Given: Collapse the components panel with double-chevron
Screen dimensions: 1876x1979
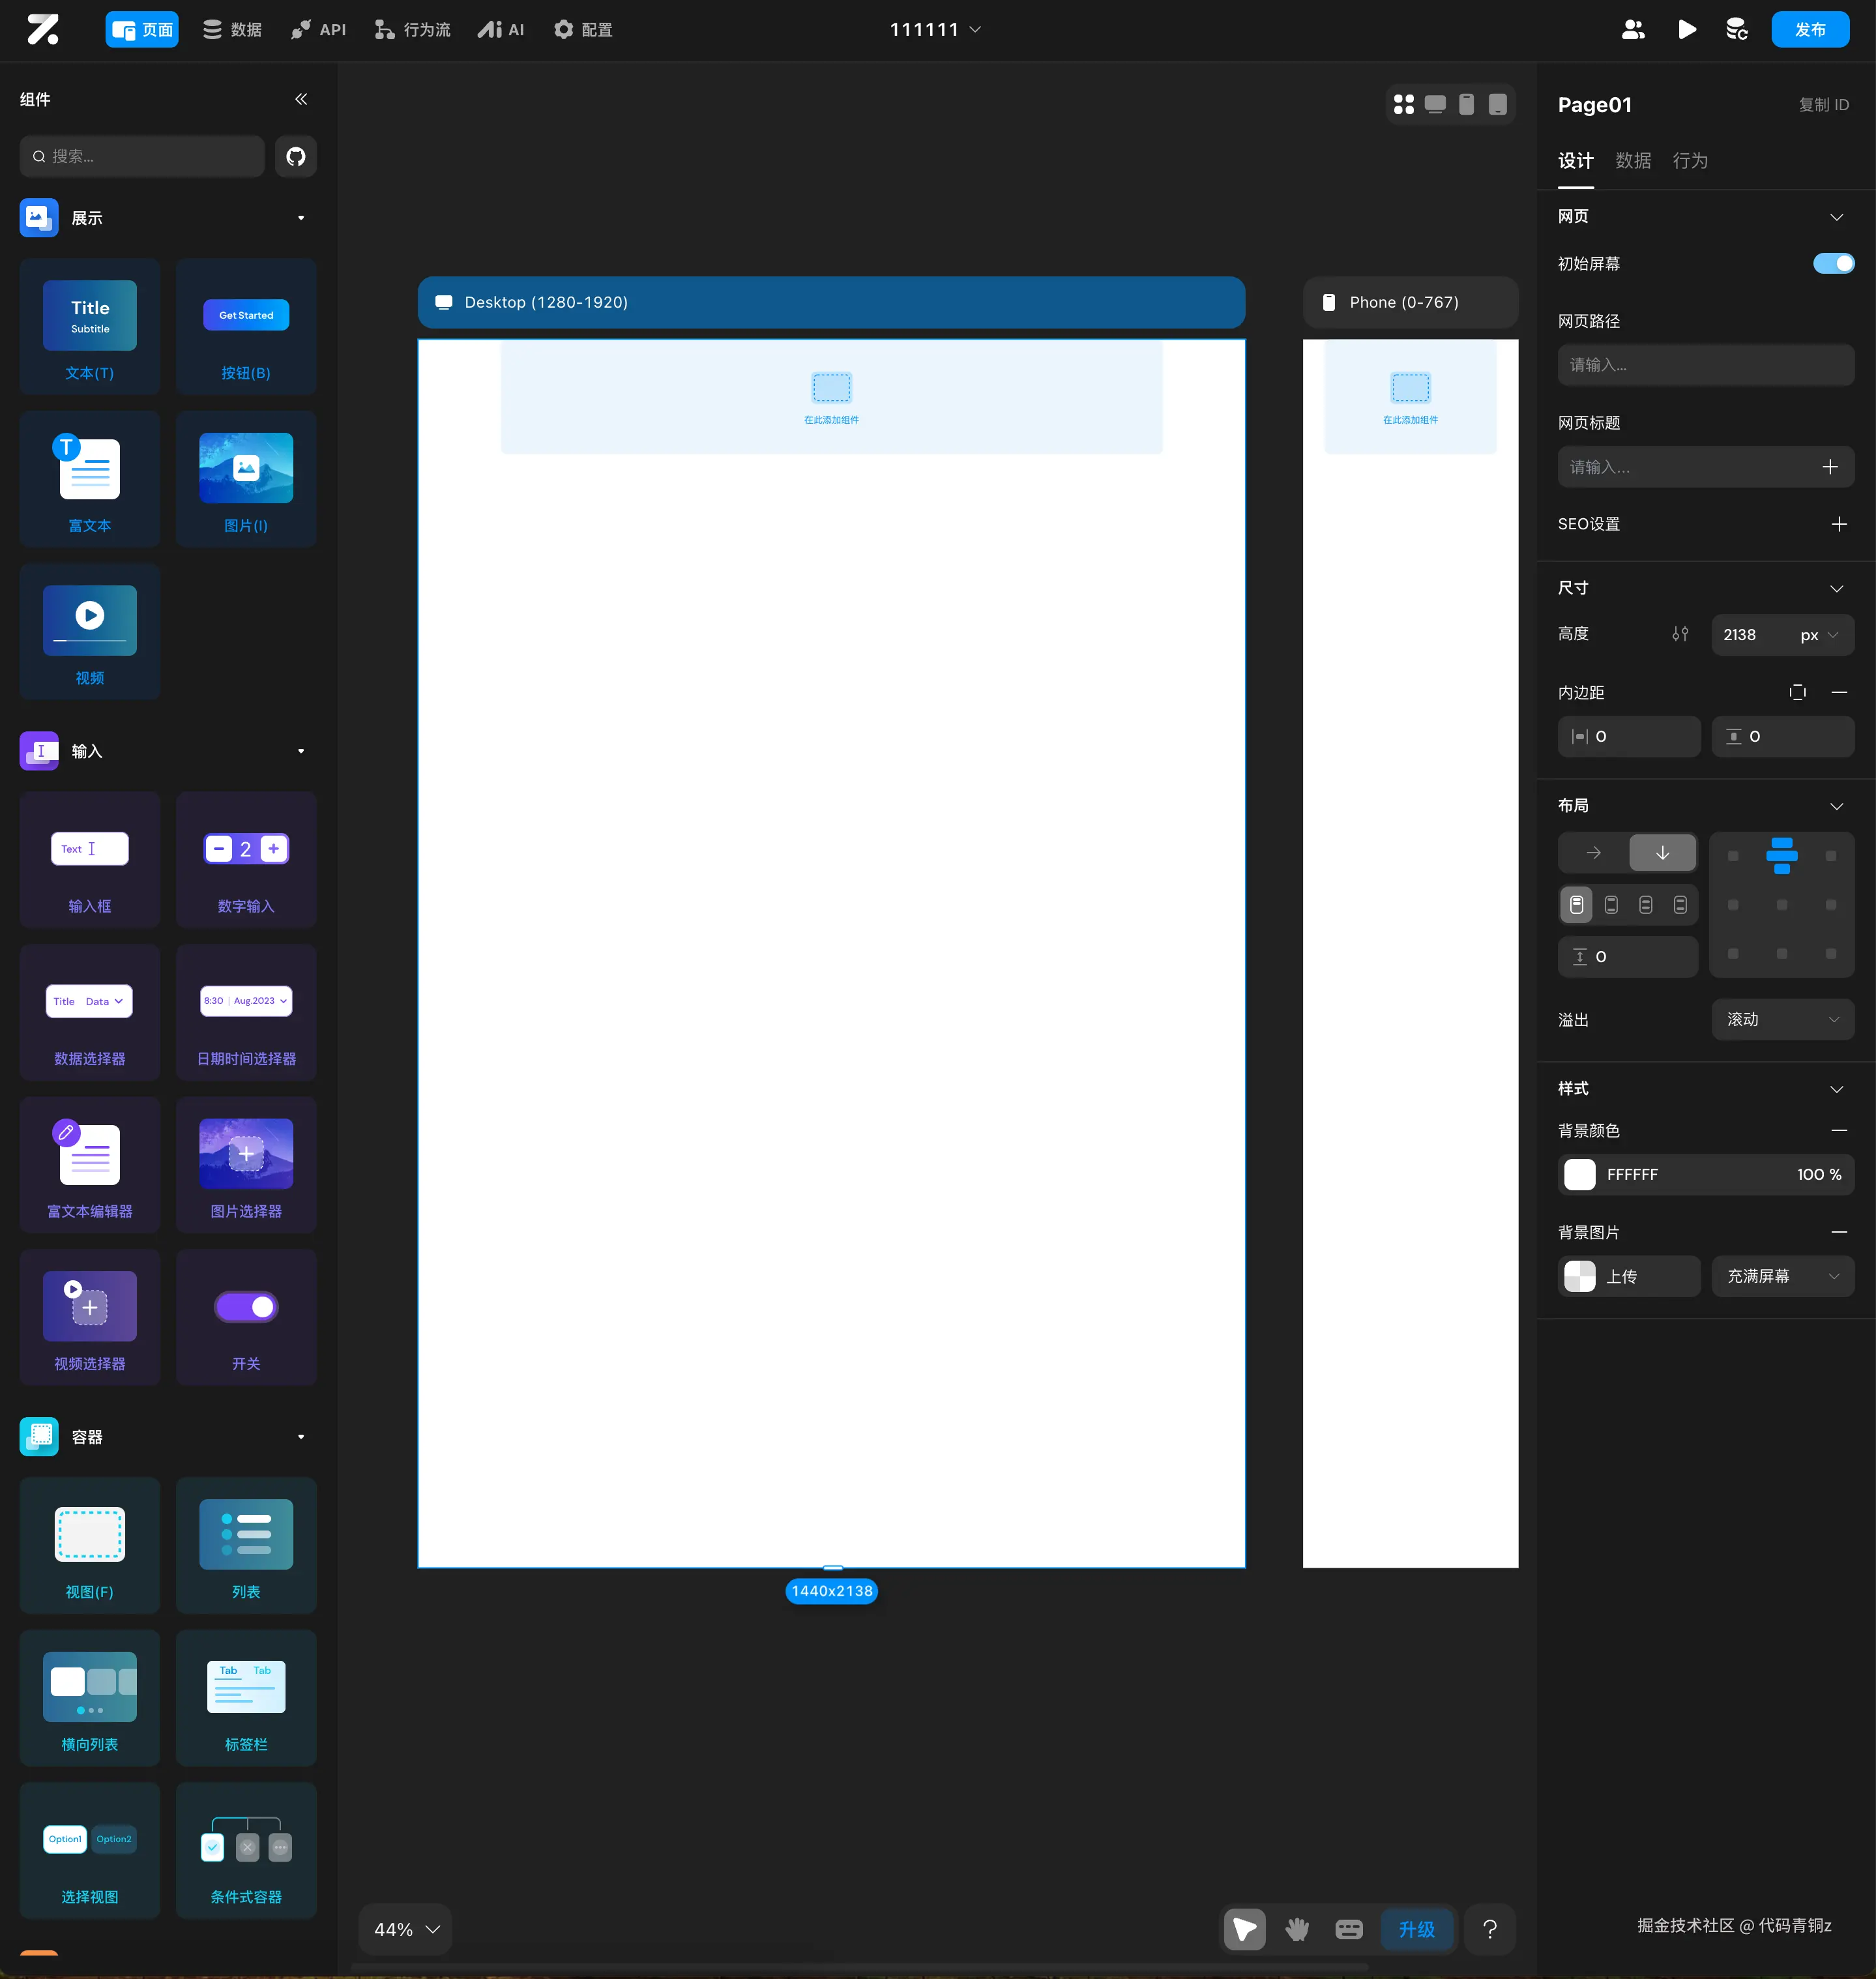Looking at the screenshot, I should 301,99.
